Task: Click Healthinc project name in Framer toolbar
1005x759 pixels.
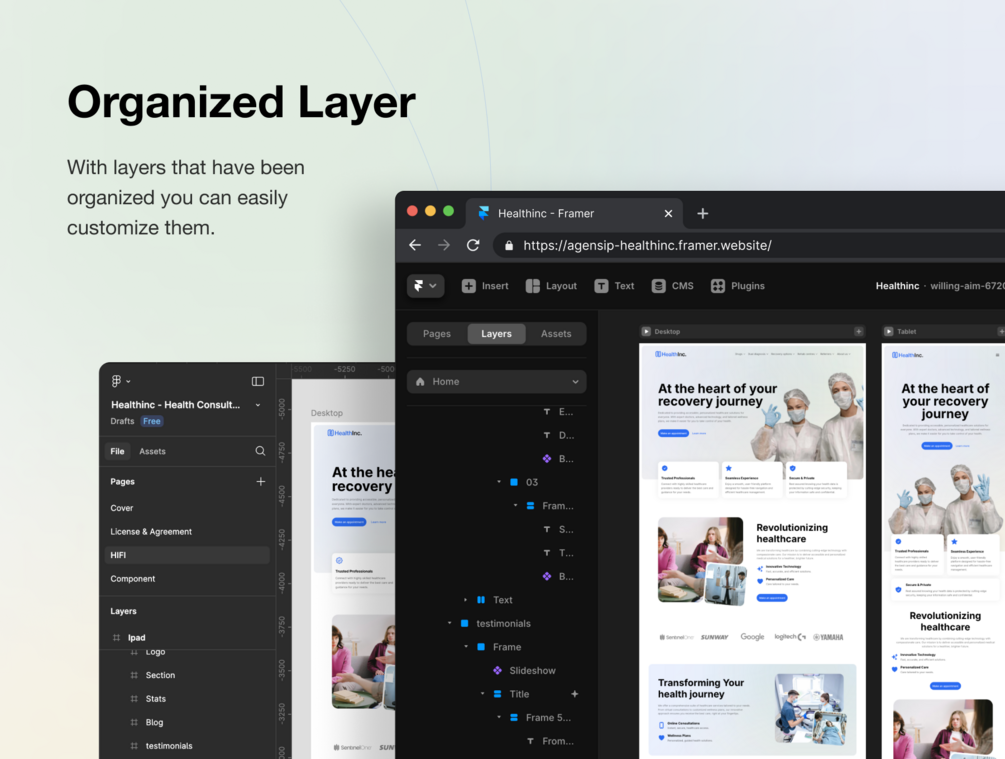Action: coord(897,286)
